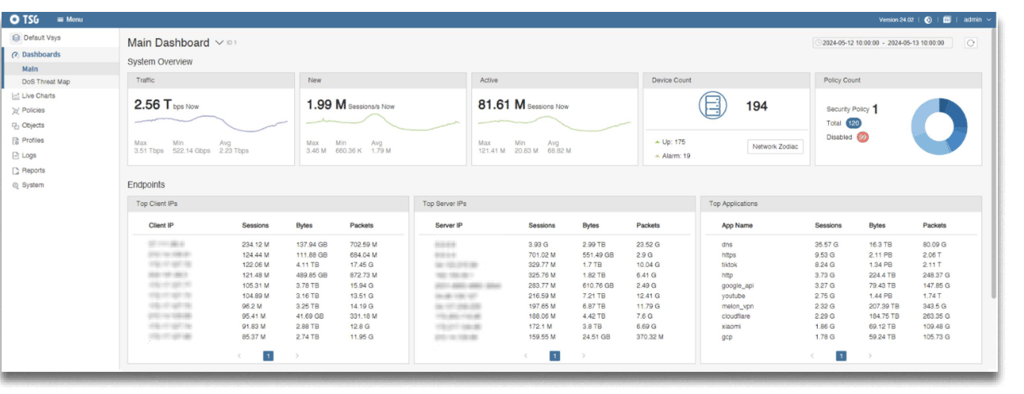
Task: Select Dashboards in the sidebar
Action: pos(60,55)
